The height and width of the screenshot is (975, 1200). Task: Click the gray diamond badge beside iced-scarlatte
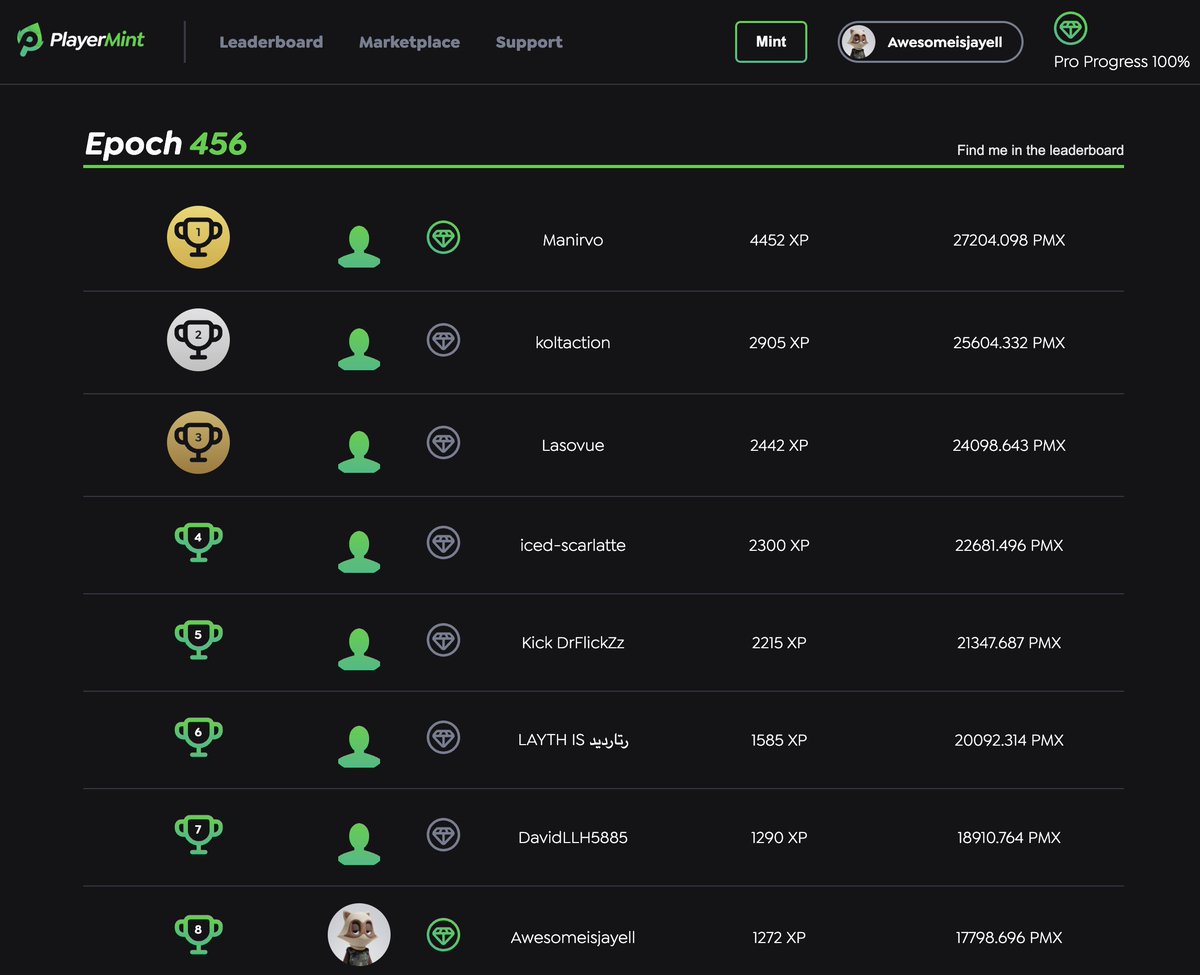(x=444, y=543)
